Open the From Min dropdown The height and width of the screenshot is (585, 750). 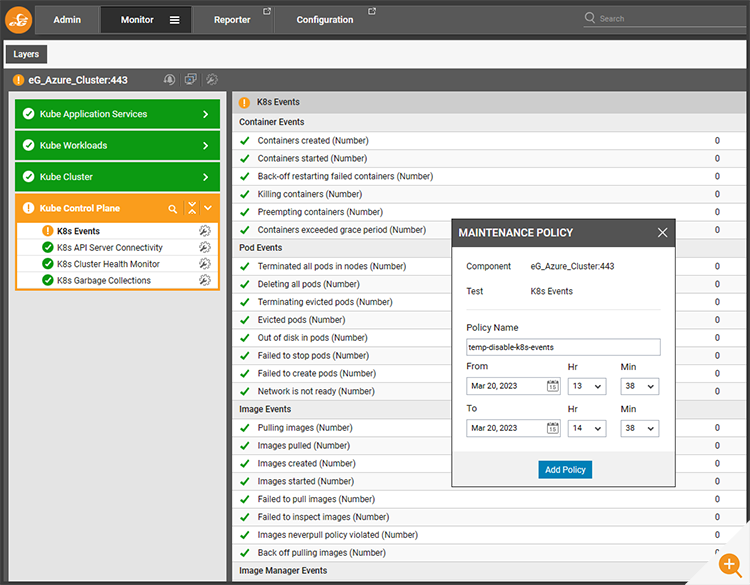coord(640,386)
